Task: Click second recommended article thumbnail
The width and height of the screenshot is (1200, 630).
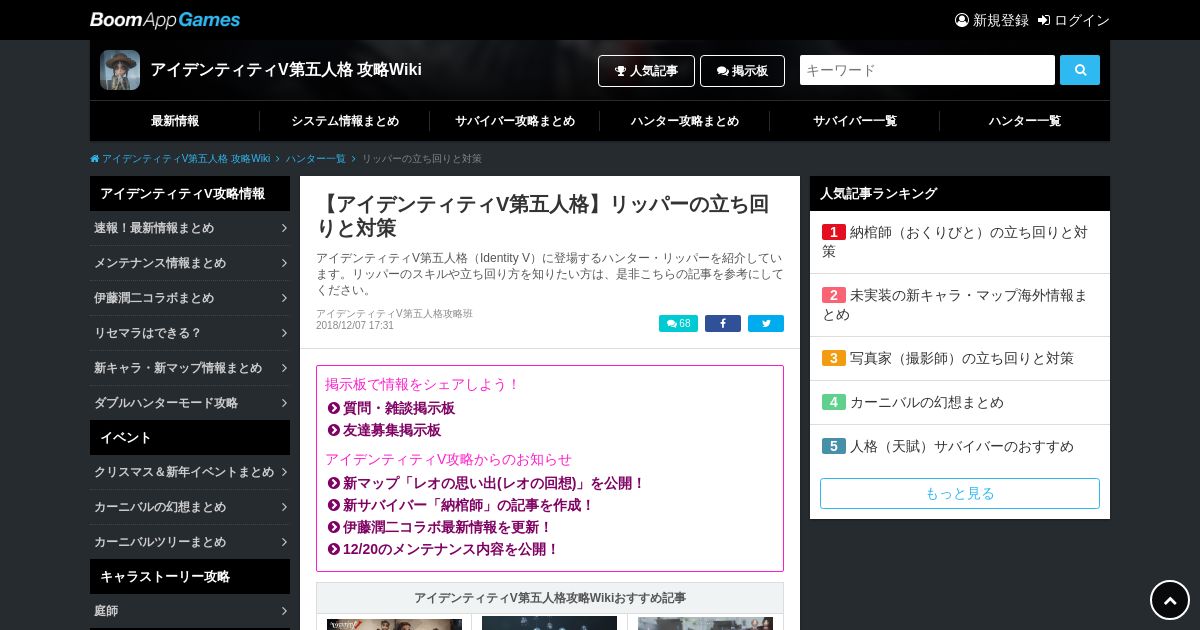Action: pos(549,624)
